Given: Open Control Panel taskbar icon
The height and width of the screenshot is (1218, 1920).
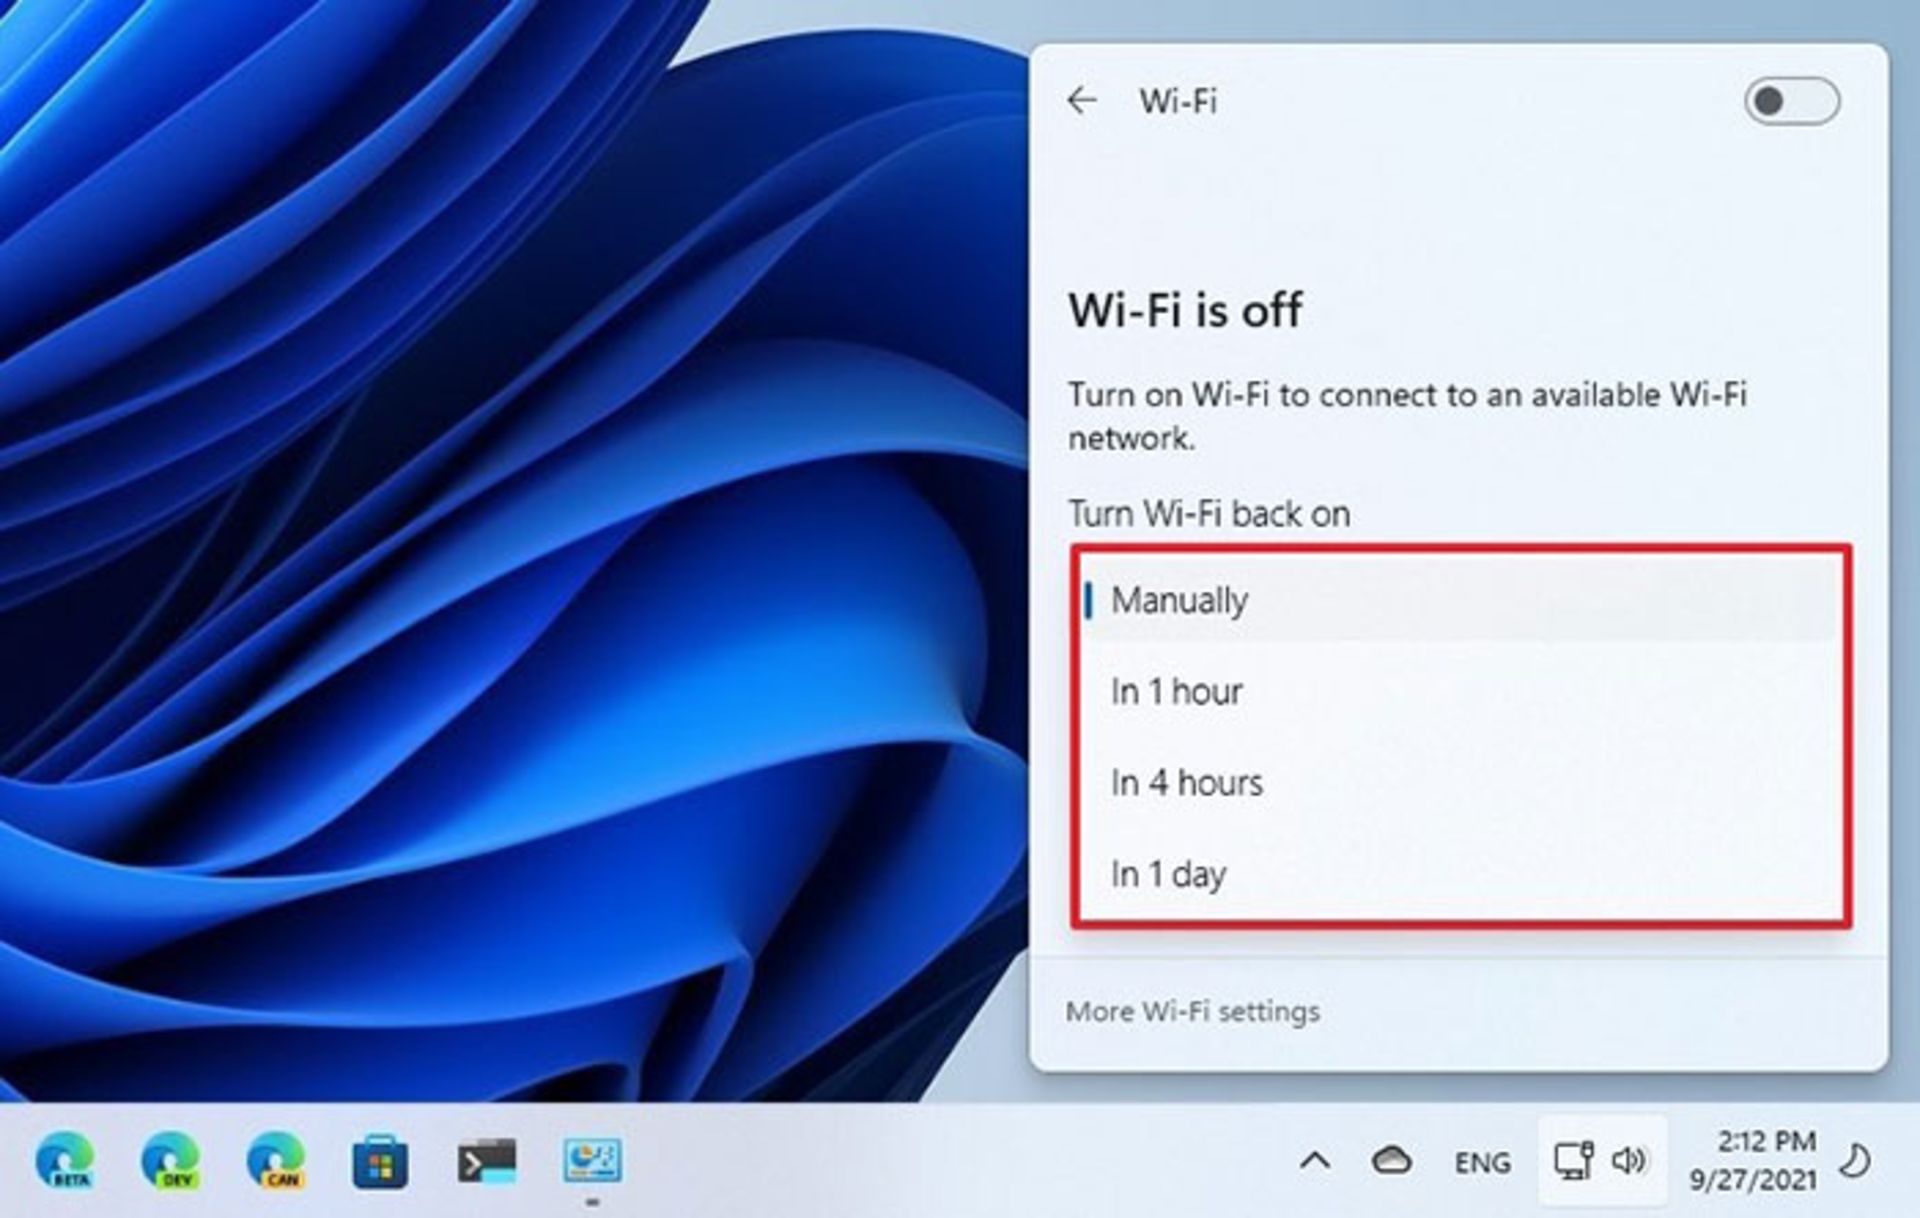Looking at the screenshot, I should coord(592,1161).
